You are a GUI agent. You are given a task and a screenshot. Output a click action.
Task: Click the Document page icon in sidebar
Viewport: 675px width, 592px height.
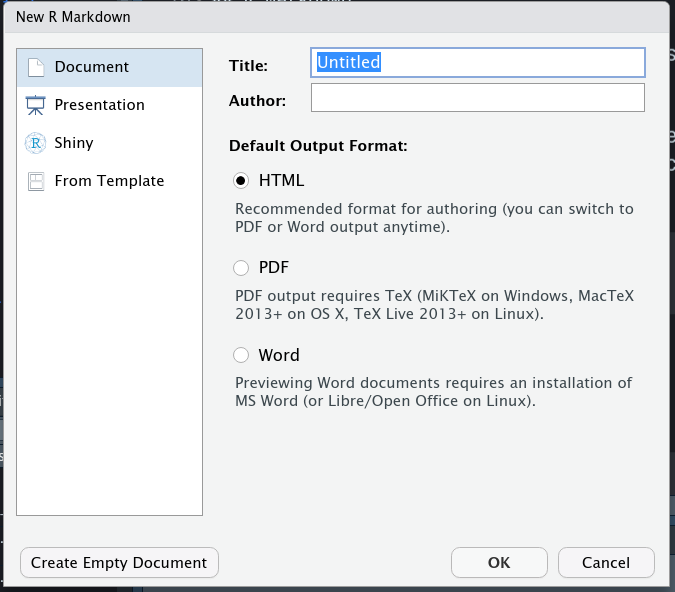[36, 67]
